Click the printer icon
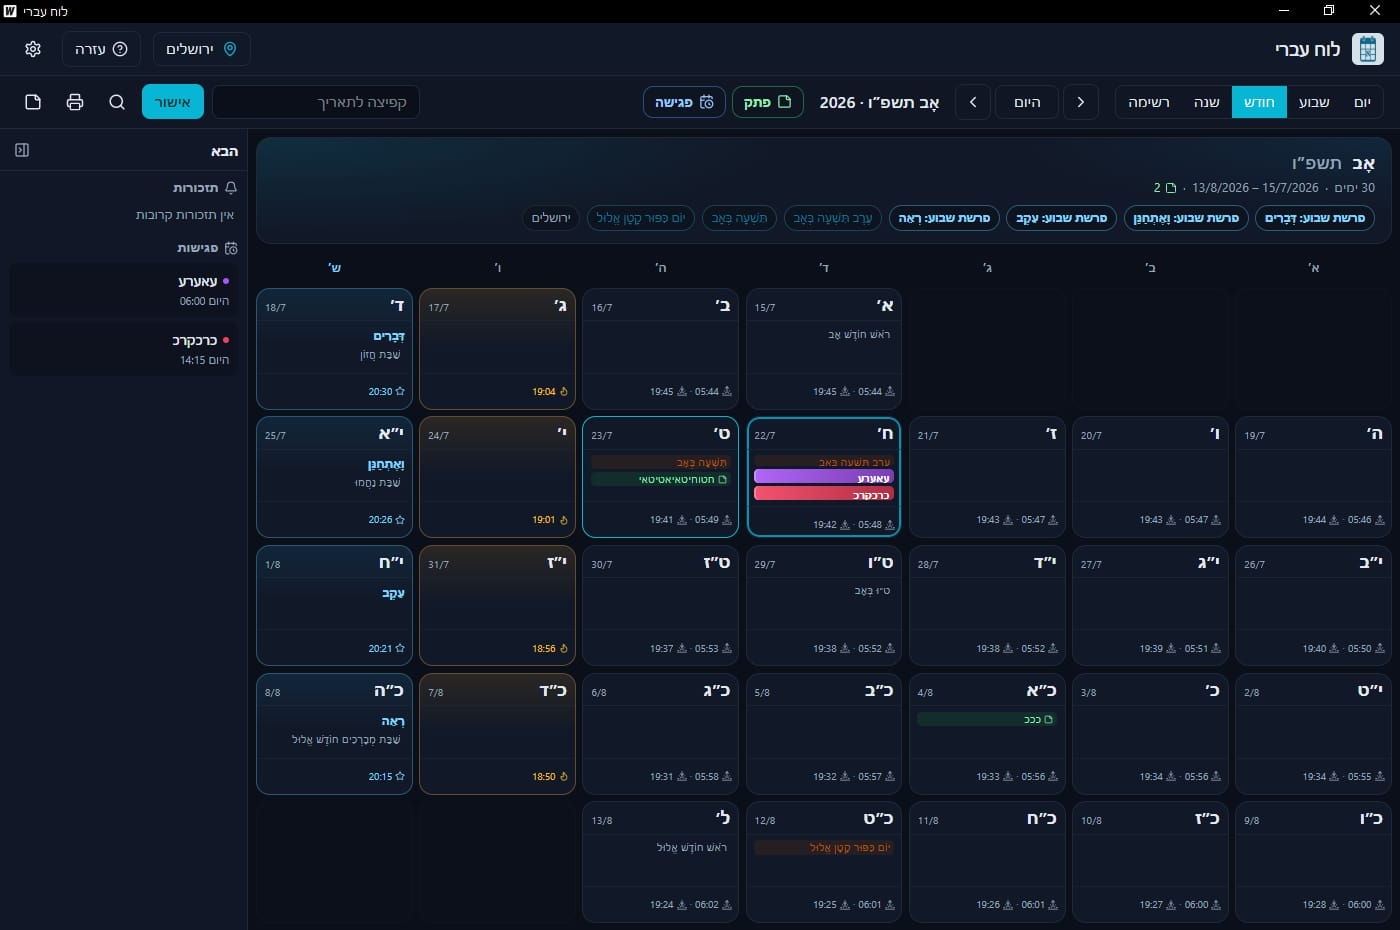The width and height of the screenshot is (1400, 930). coord(75,102)
